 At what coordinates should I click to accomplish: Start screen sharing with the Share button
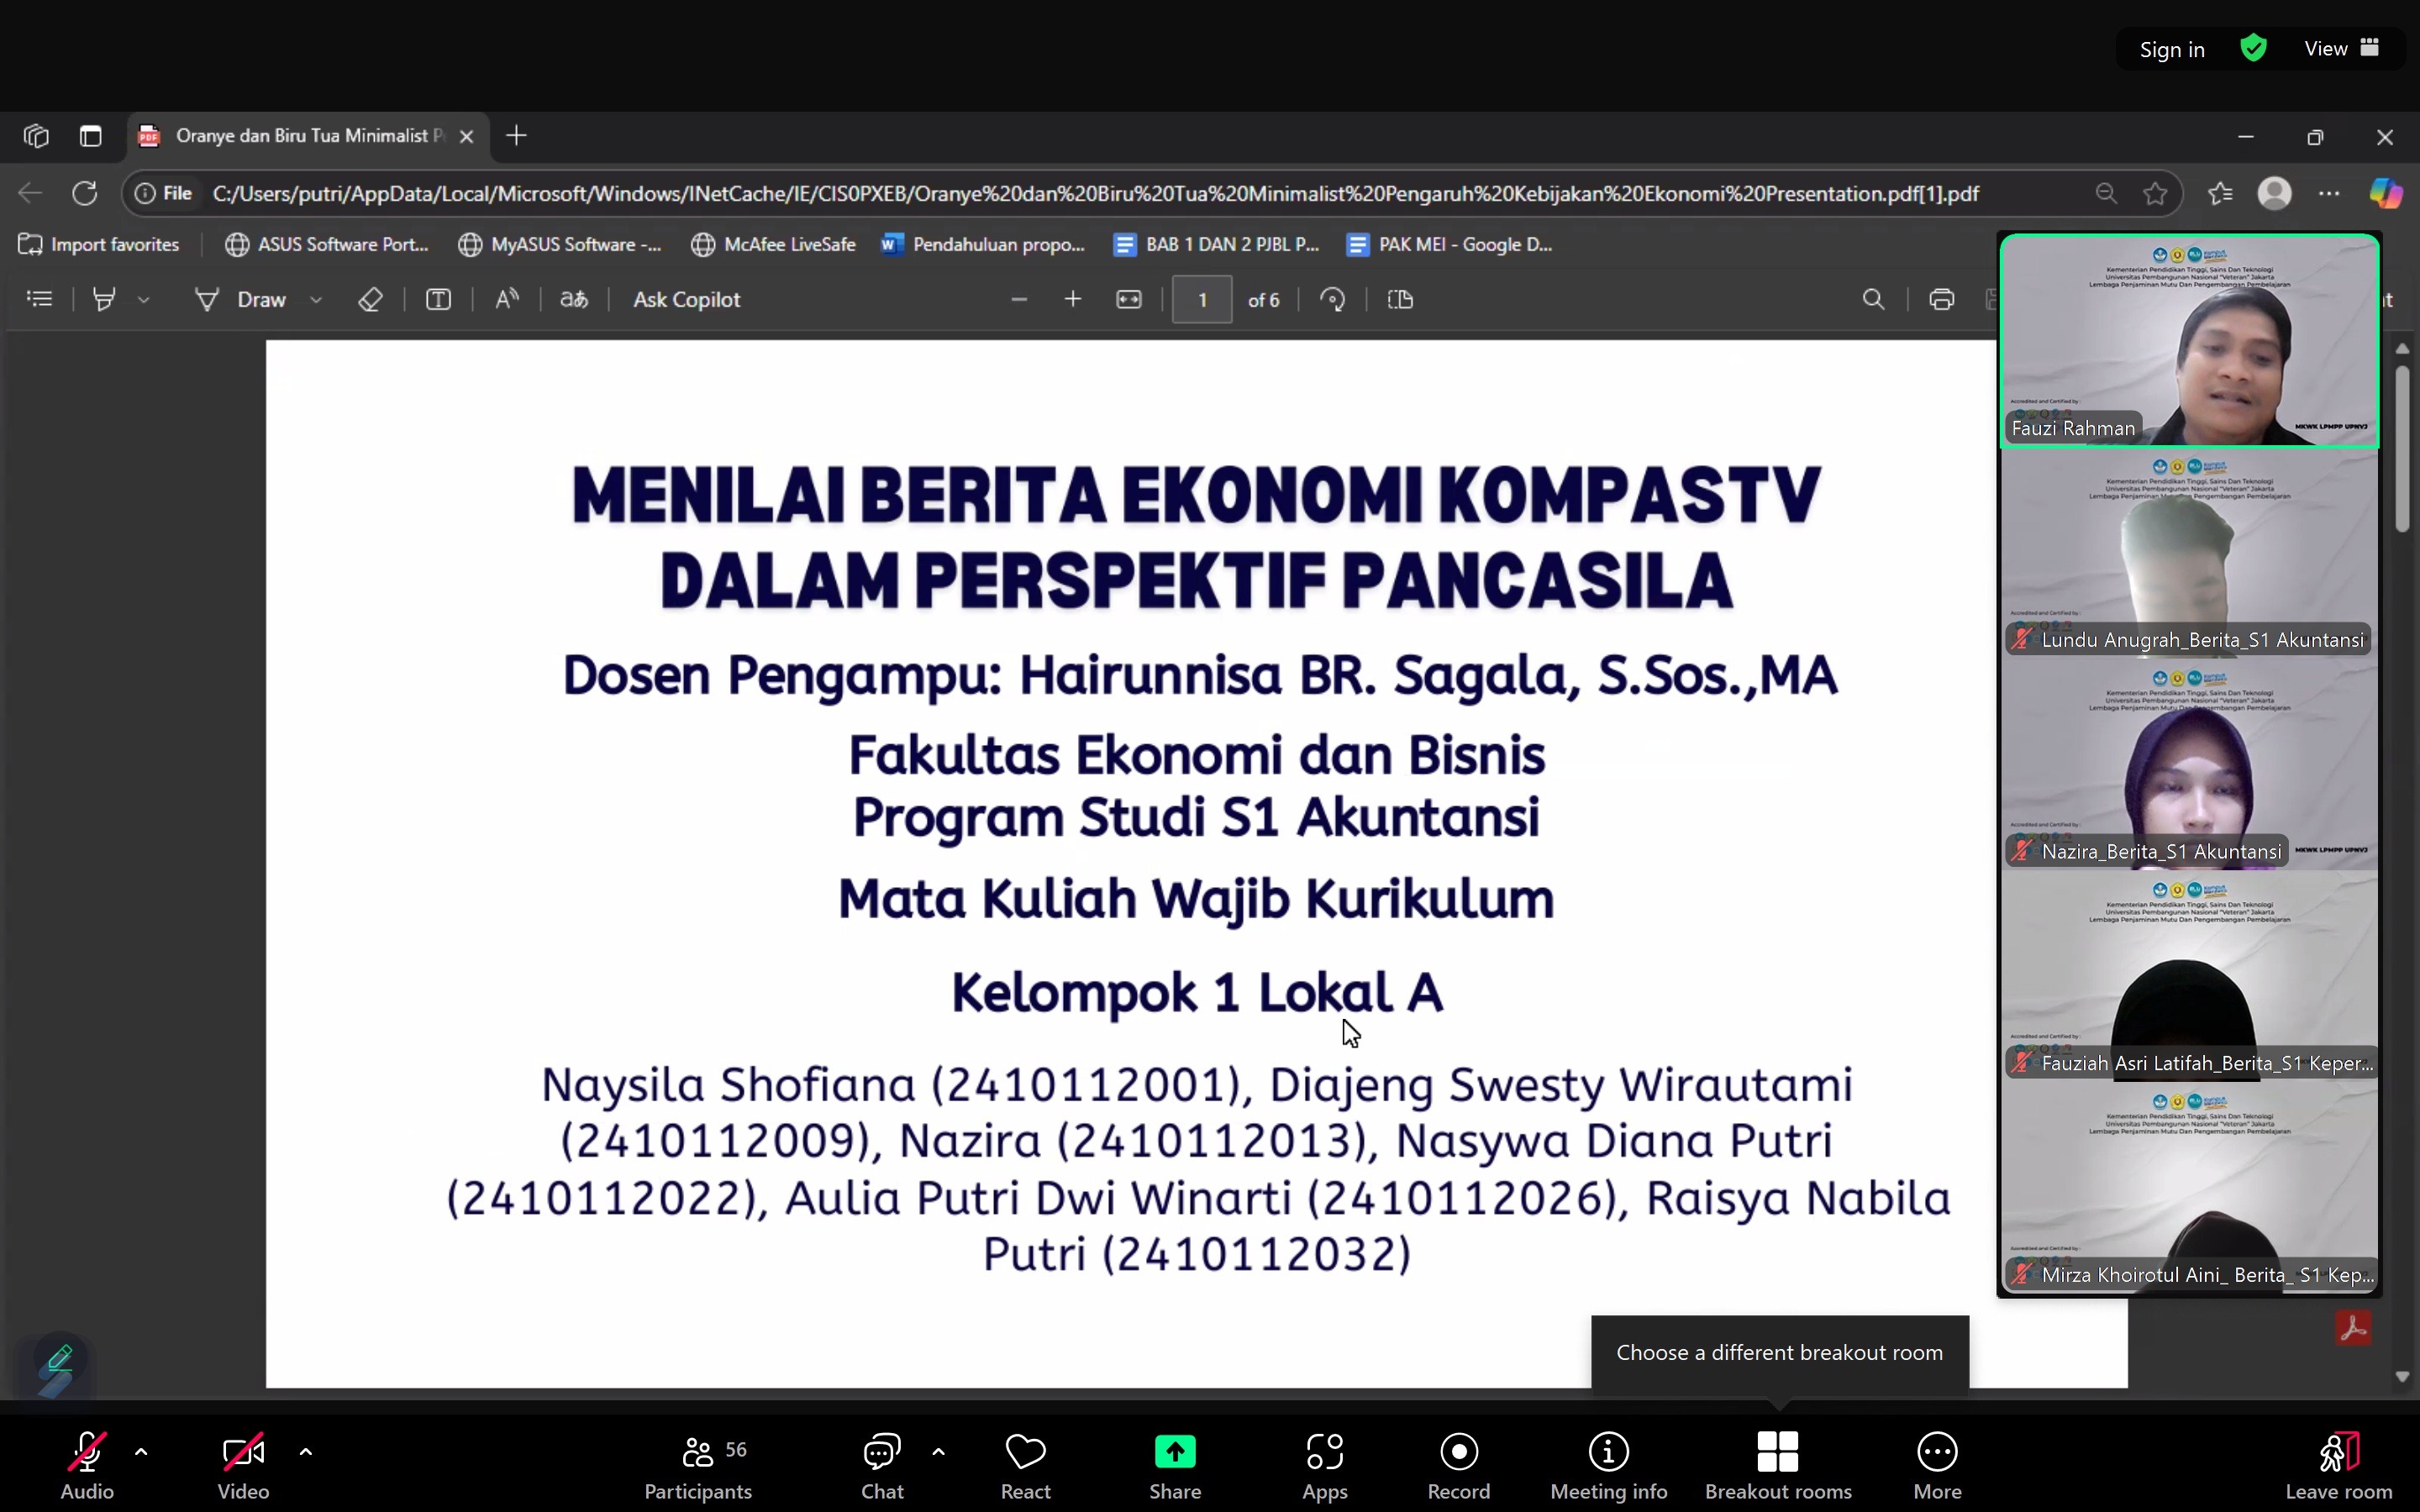1175,1466
